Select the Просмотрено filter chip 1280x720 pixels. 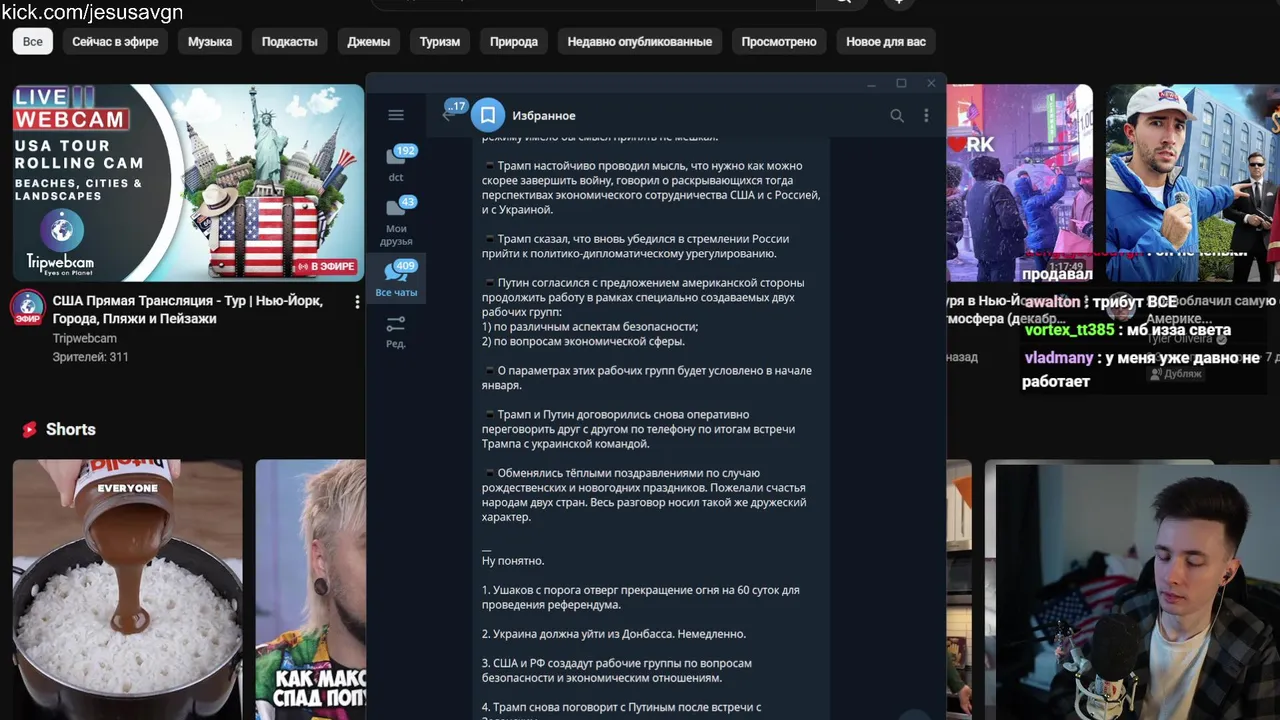tap(779, 41)
